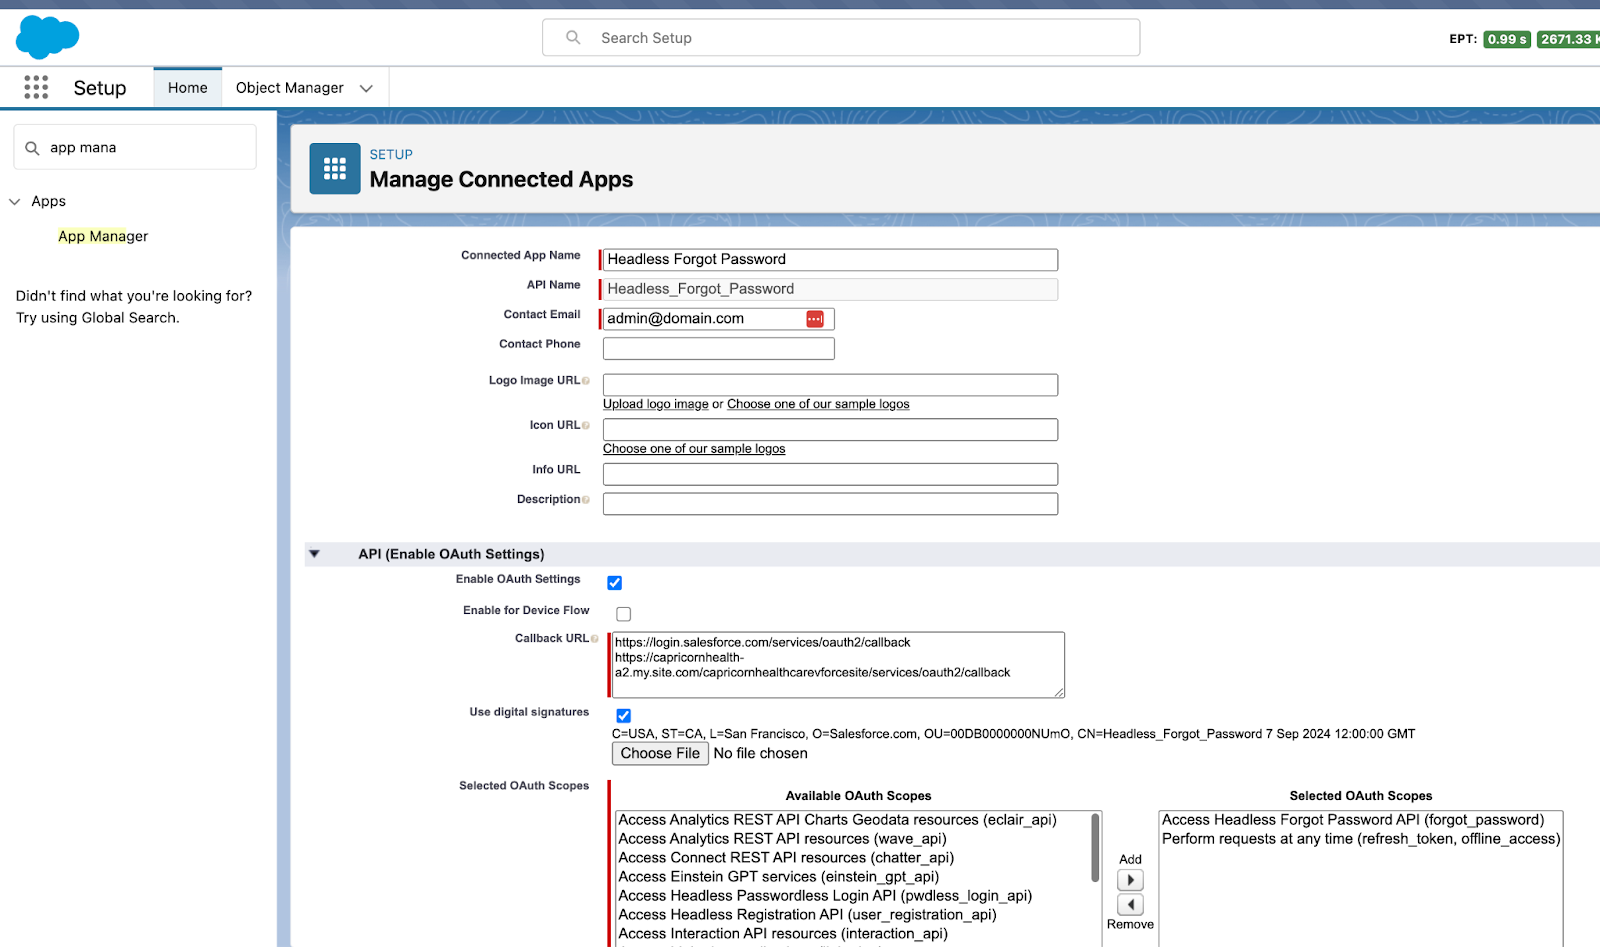
Task: Collapse the Apps section in the sidebar
Action: [14, 201]
